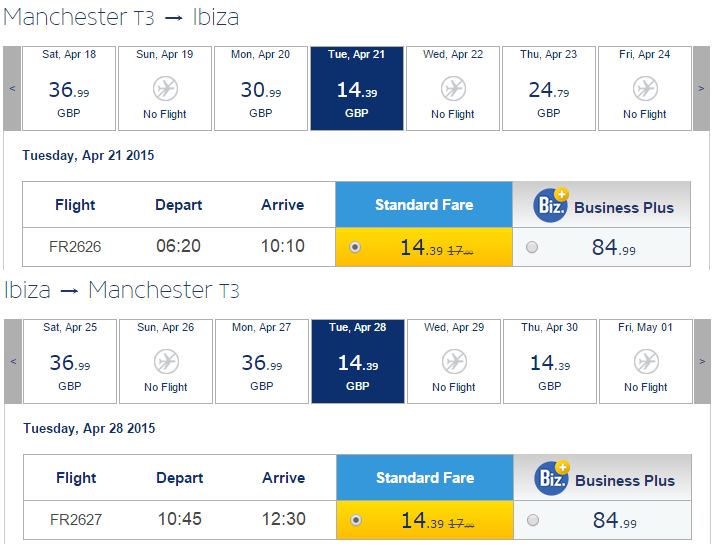Pick the Mon, Apr 20 fare of 30.99 GBP

260,88
